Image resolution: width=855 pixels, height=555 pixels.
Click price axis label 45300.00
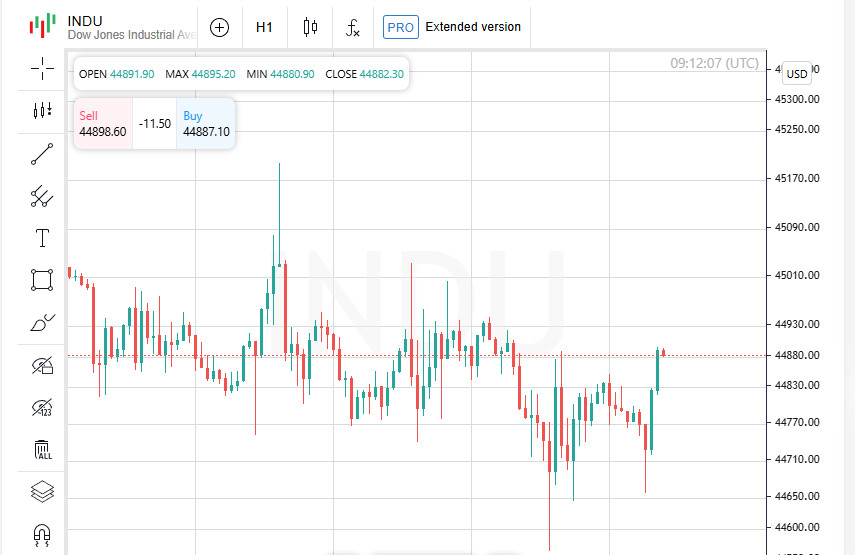(x=797, y=99)
